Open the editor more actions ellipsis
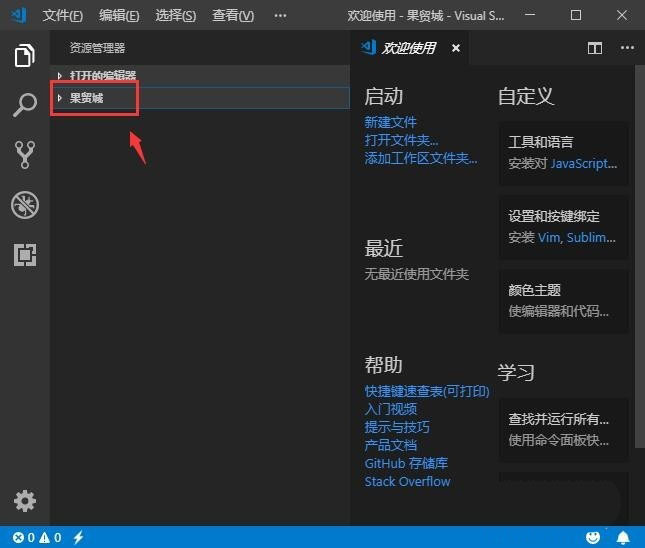Image resolution: width=645 pixels, height=548 pixels. 627,48
